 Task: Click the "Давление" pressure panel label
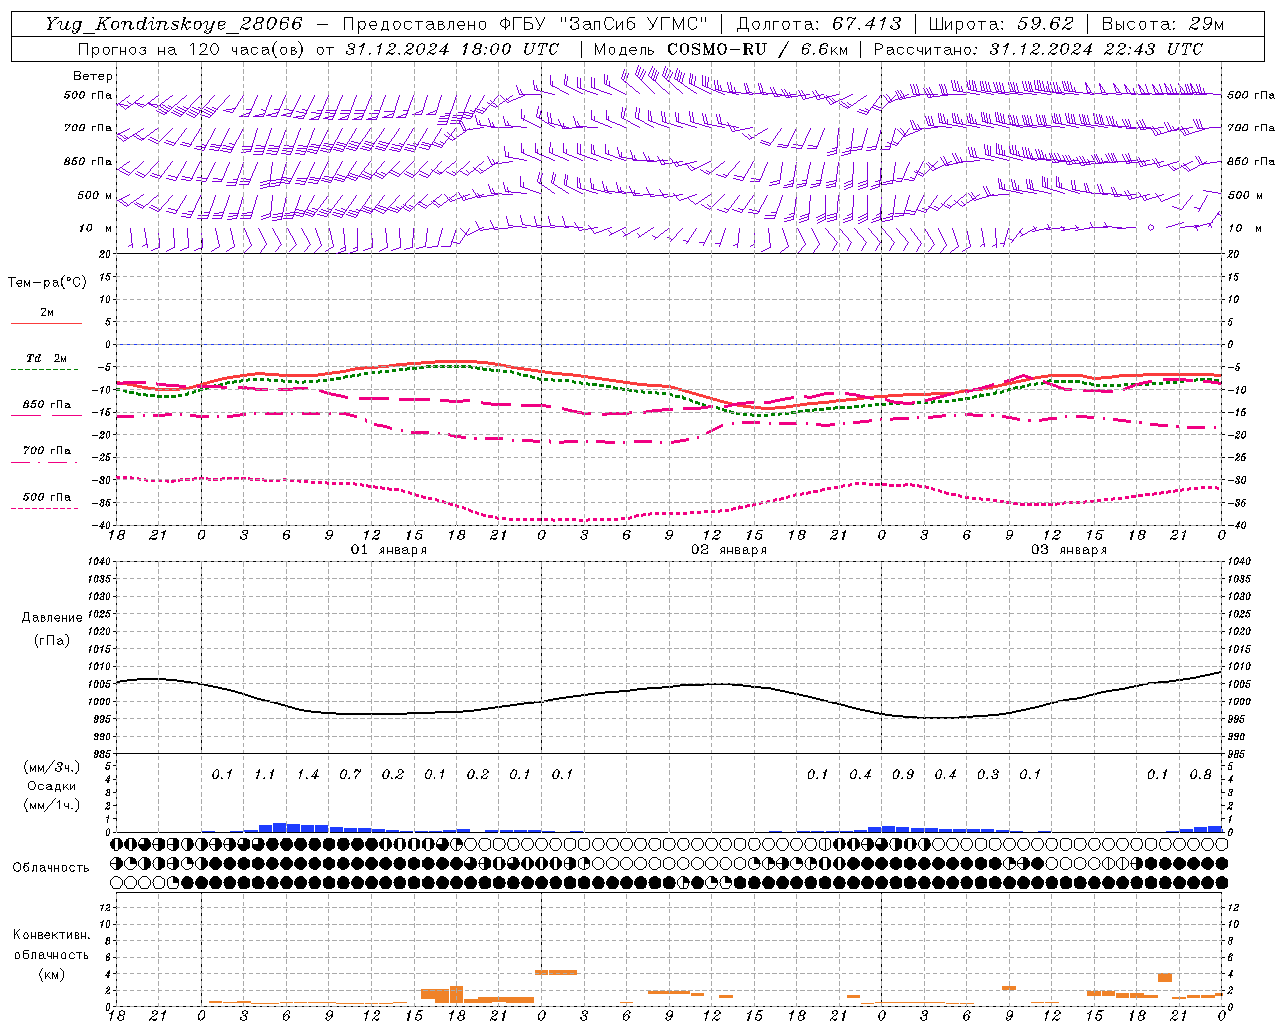pyautogui.click(x=52, y=618)
